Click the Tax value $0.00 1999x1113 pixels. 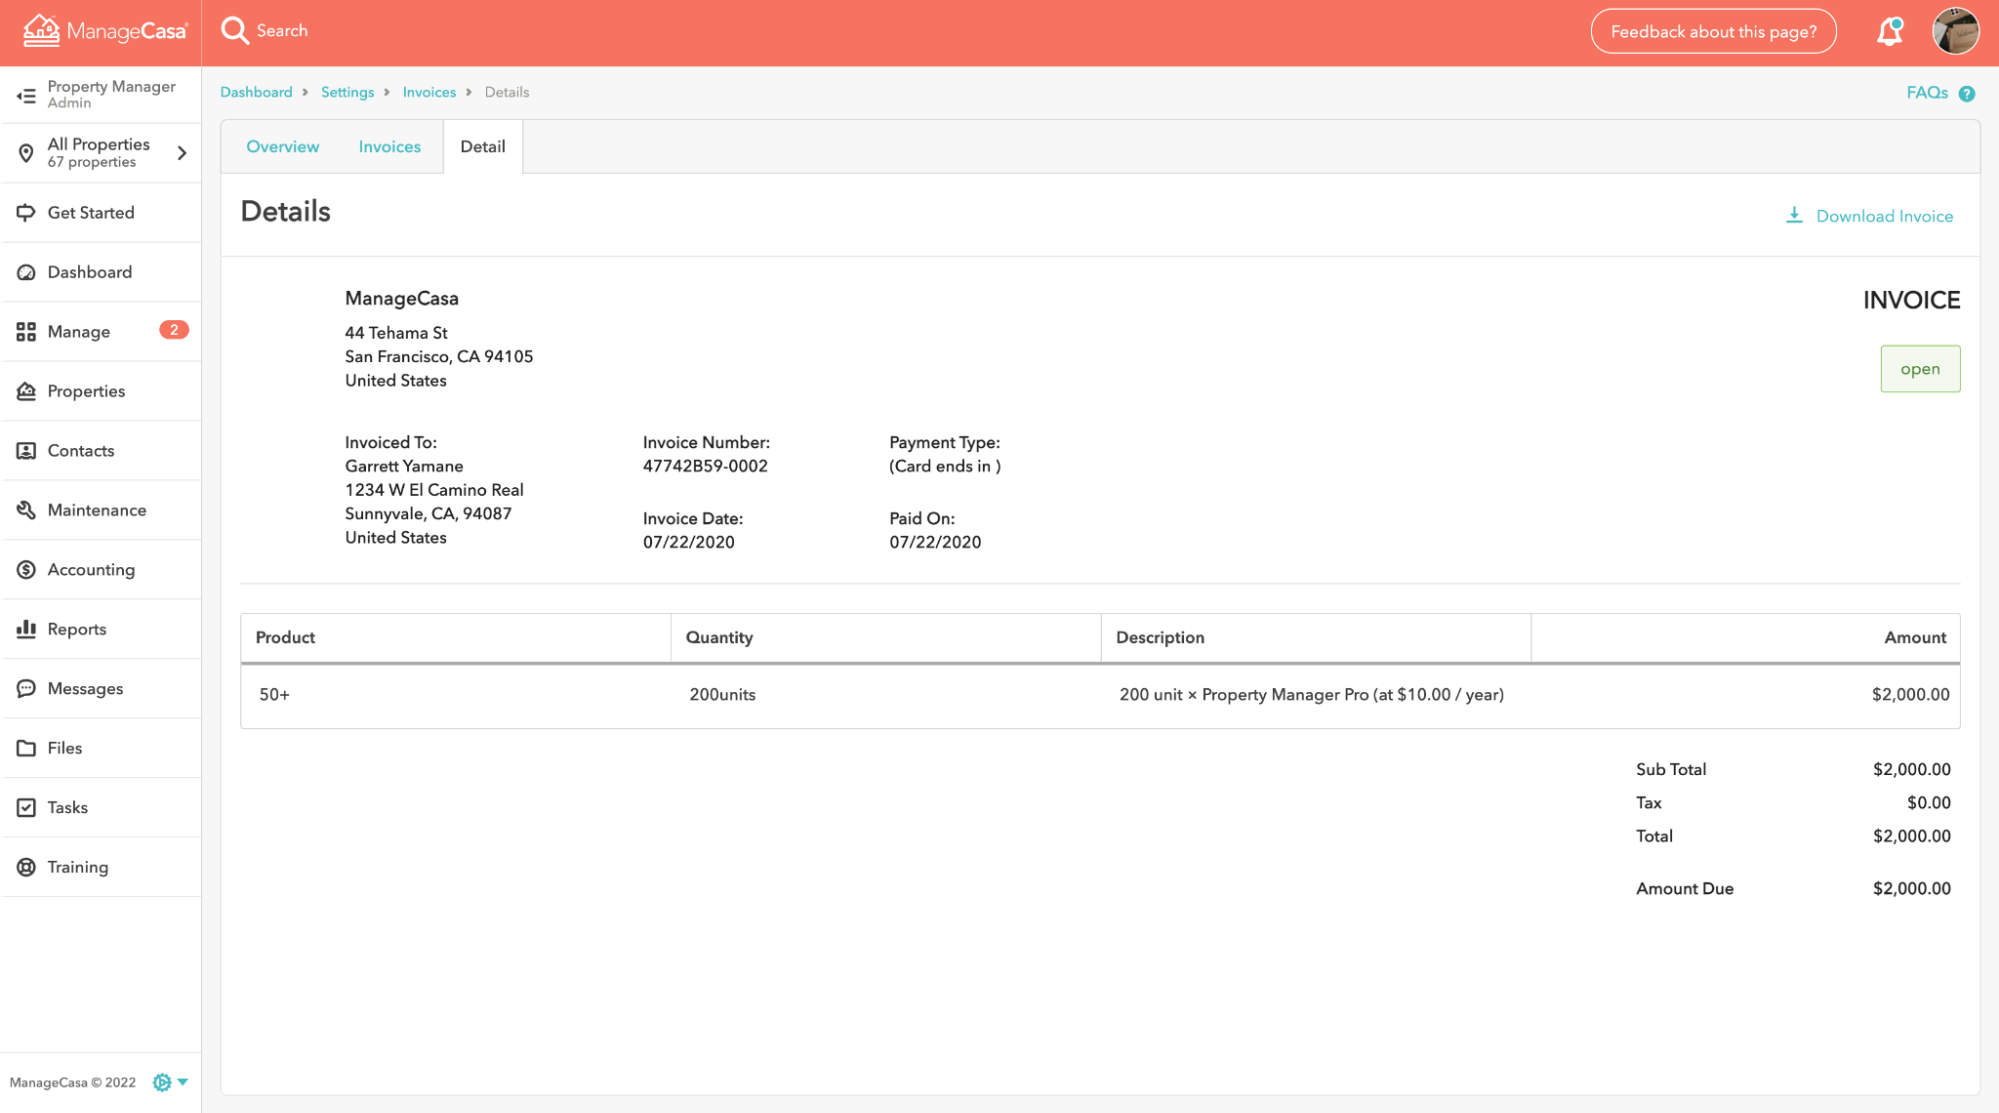[x=1928, y=803]
